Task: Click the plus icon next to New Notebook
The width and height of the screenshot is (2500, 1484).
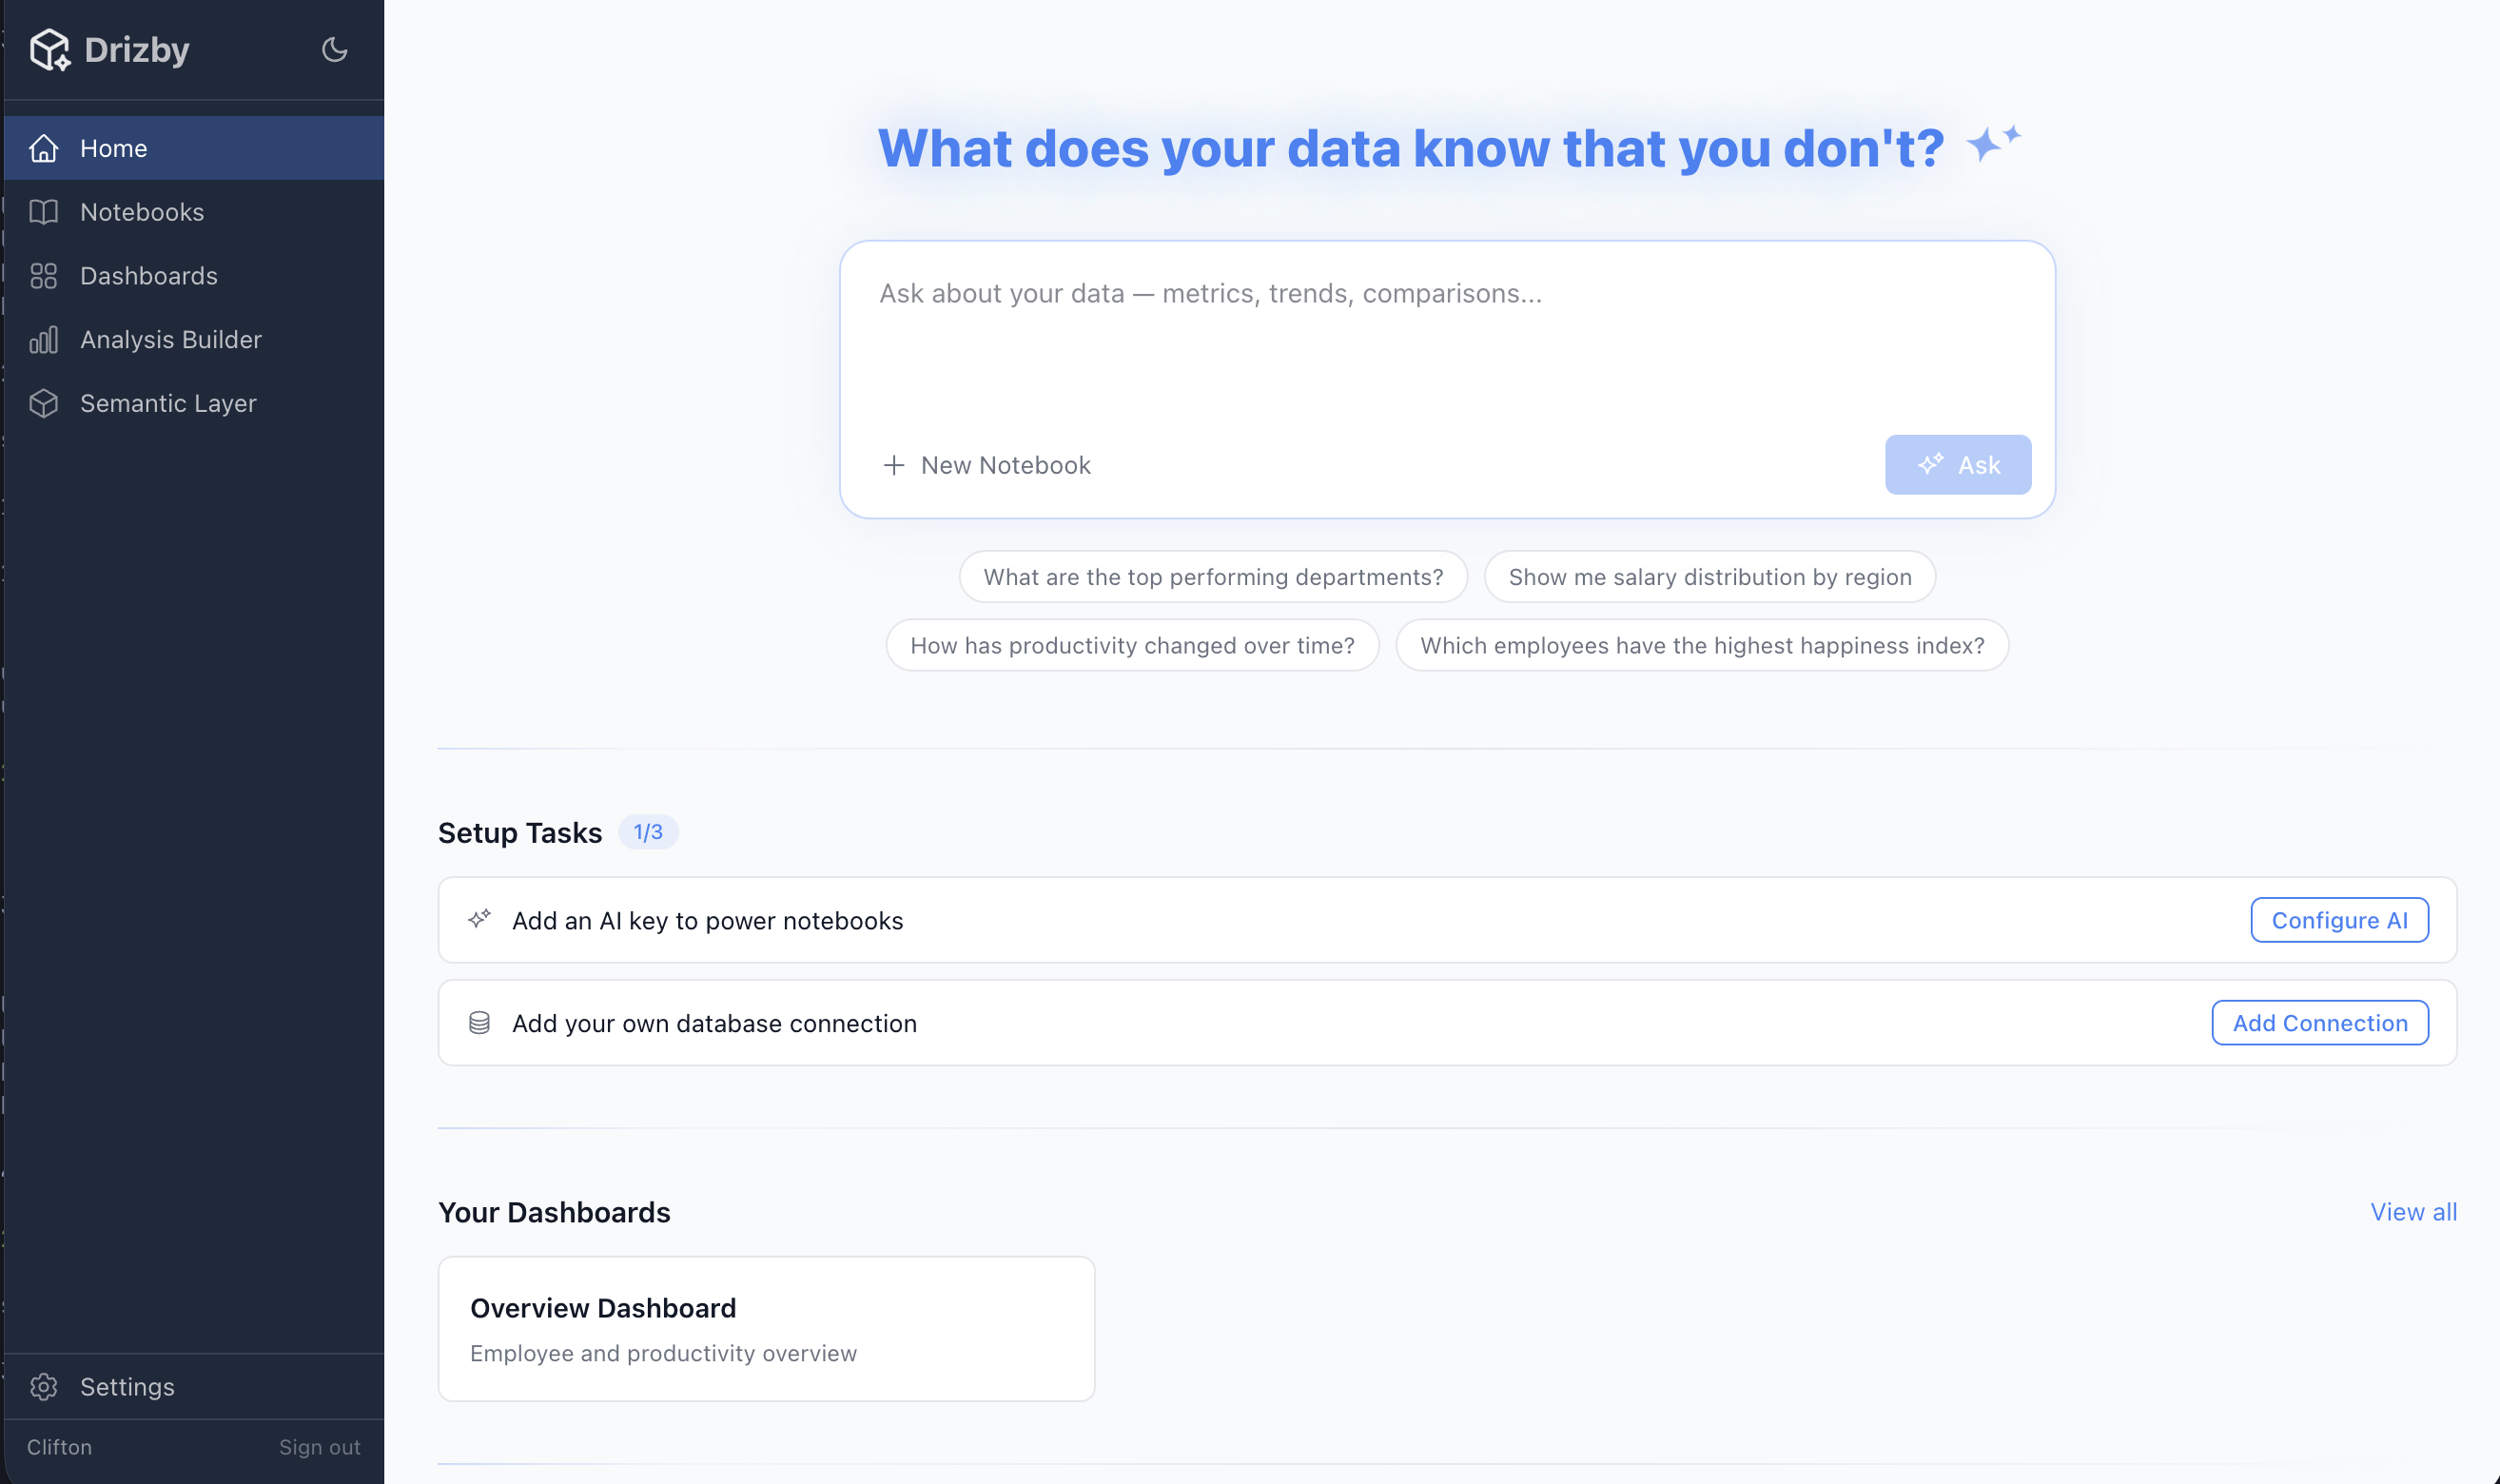Action: pos(893,465)
